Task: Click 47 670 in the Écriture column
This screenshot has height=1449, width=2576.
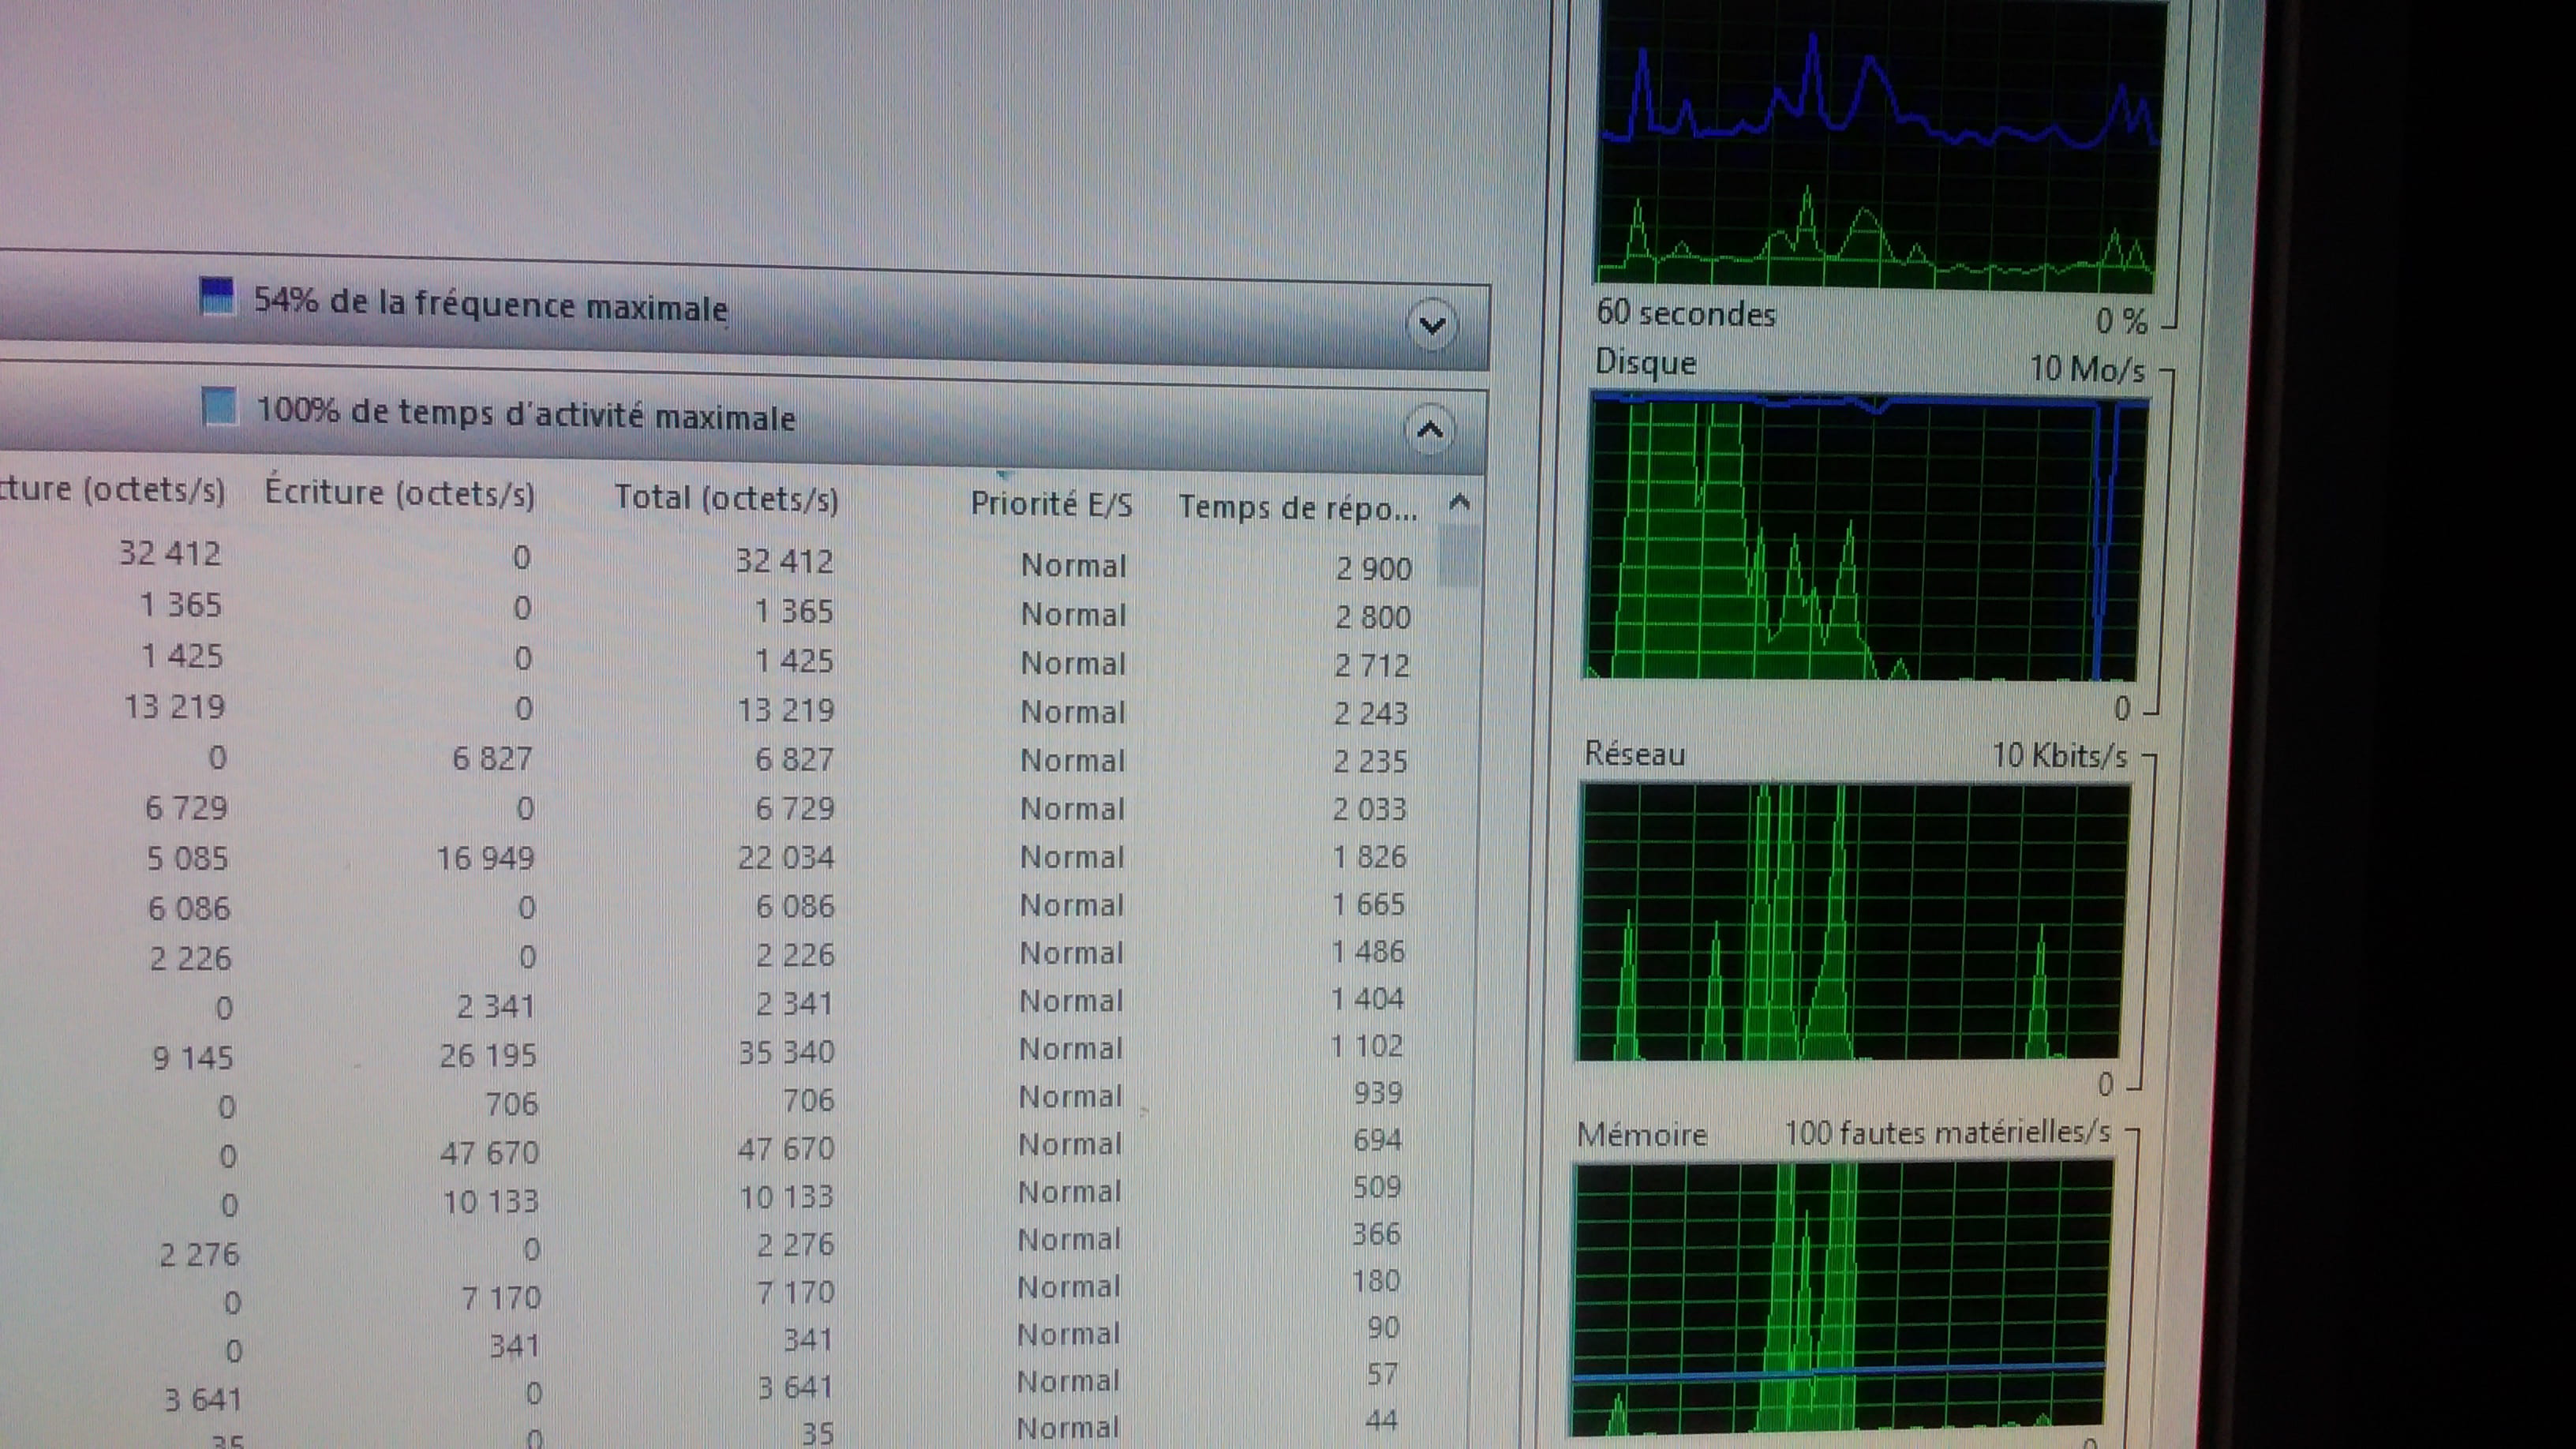Action: pos(490,1153)
